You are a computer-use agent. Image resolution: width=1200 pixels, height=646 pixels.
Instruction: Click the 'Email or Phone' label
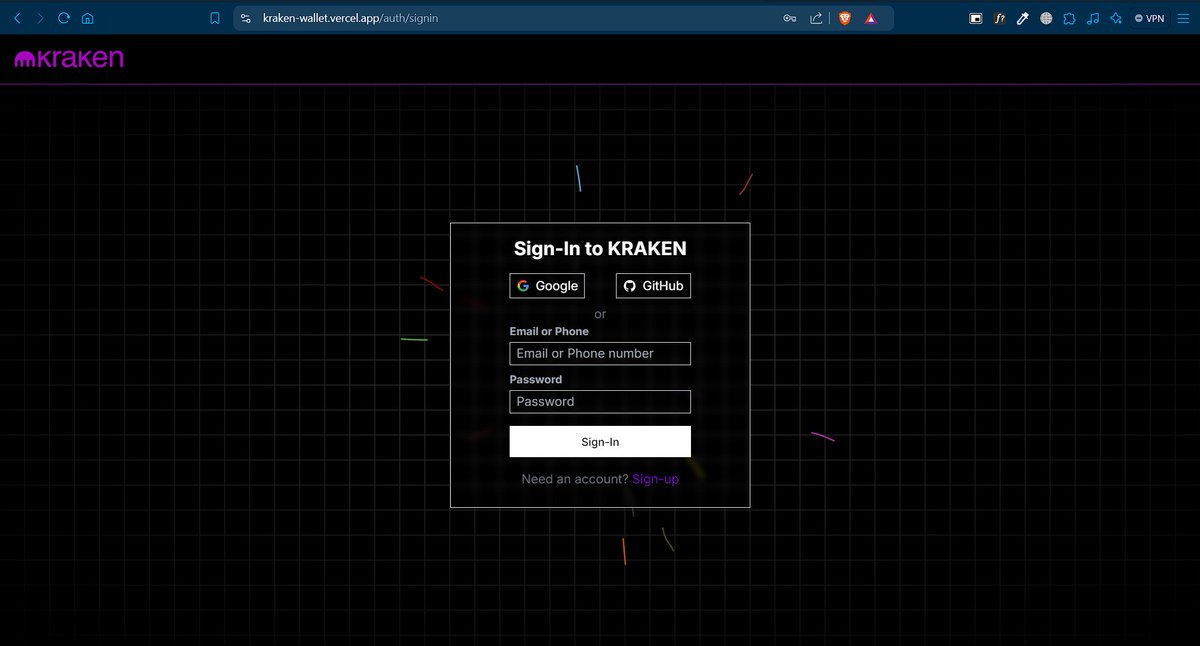pos(549,331)
